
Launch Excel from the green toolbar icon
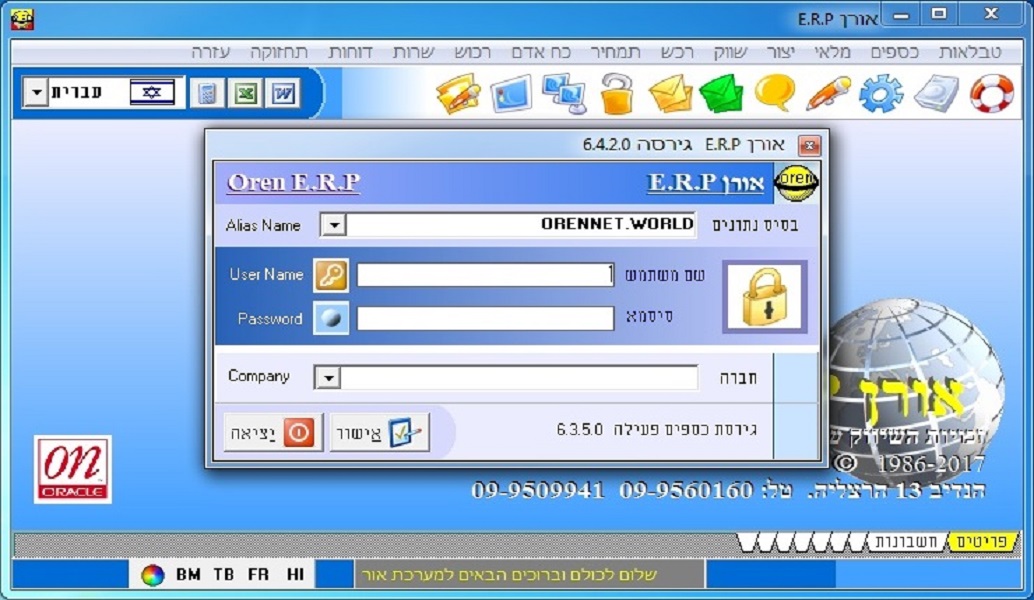click(245, 93)
